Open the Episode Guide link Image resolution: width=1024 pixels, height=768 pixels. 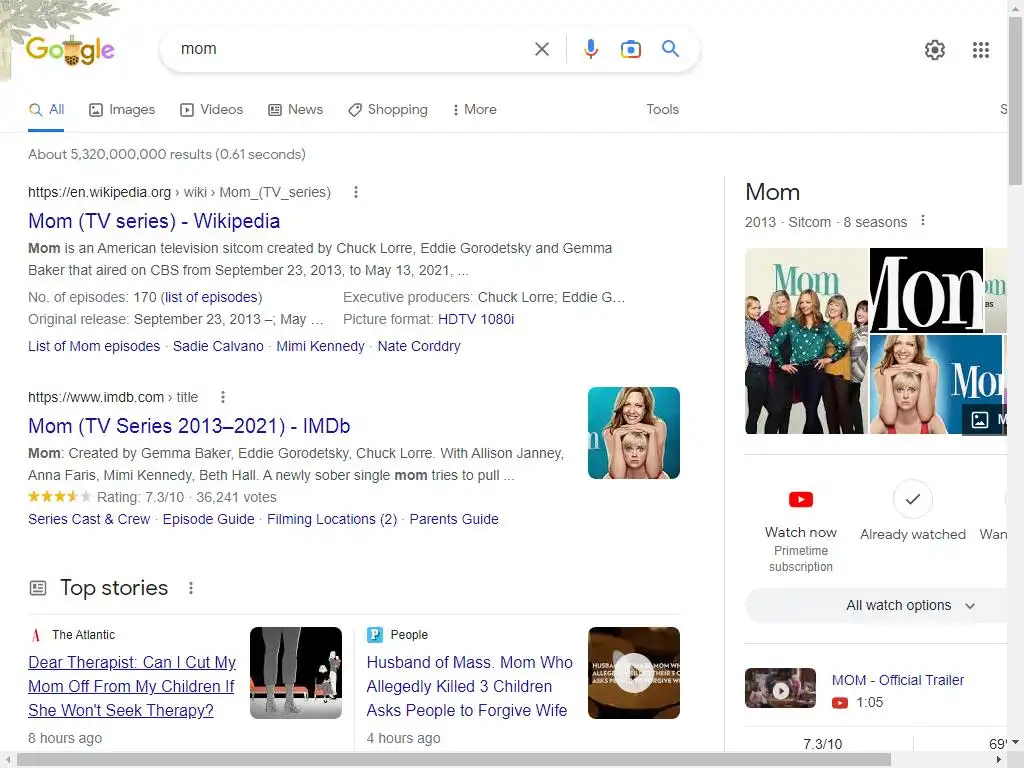pos(208,519)
